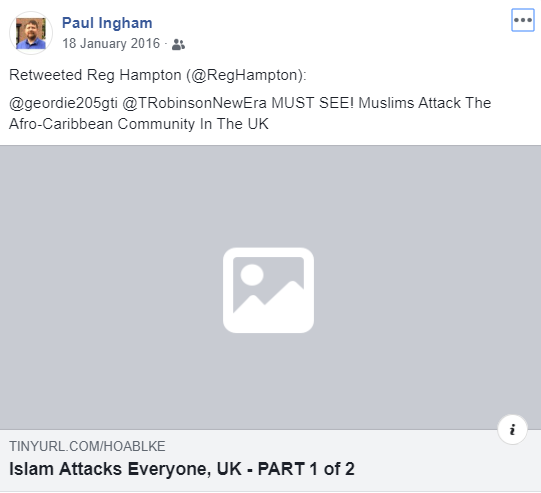Open the three-dot post options menu
541x493 pixels.
[x=523, y=20]
